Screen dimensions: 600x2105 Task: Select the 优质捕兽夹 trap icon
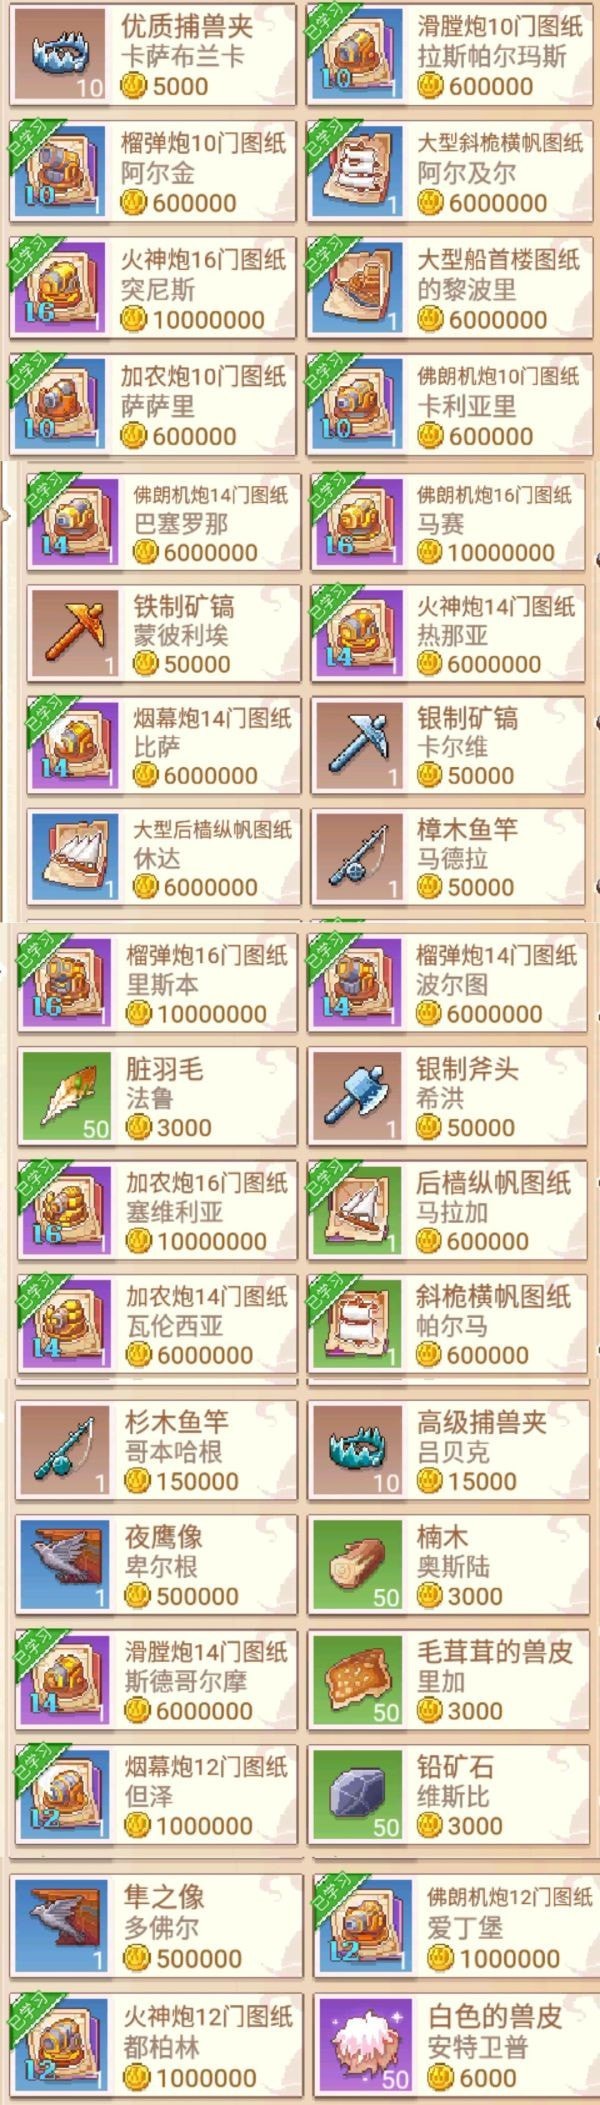58,55
